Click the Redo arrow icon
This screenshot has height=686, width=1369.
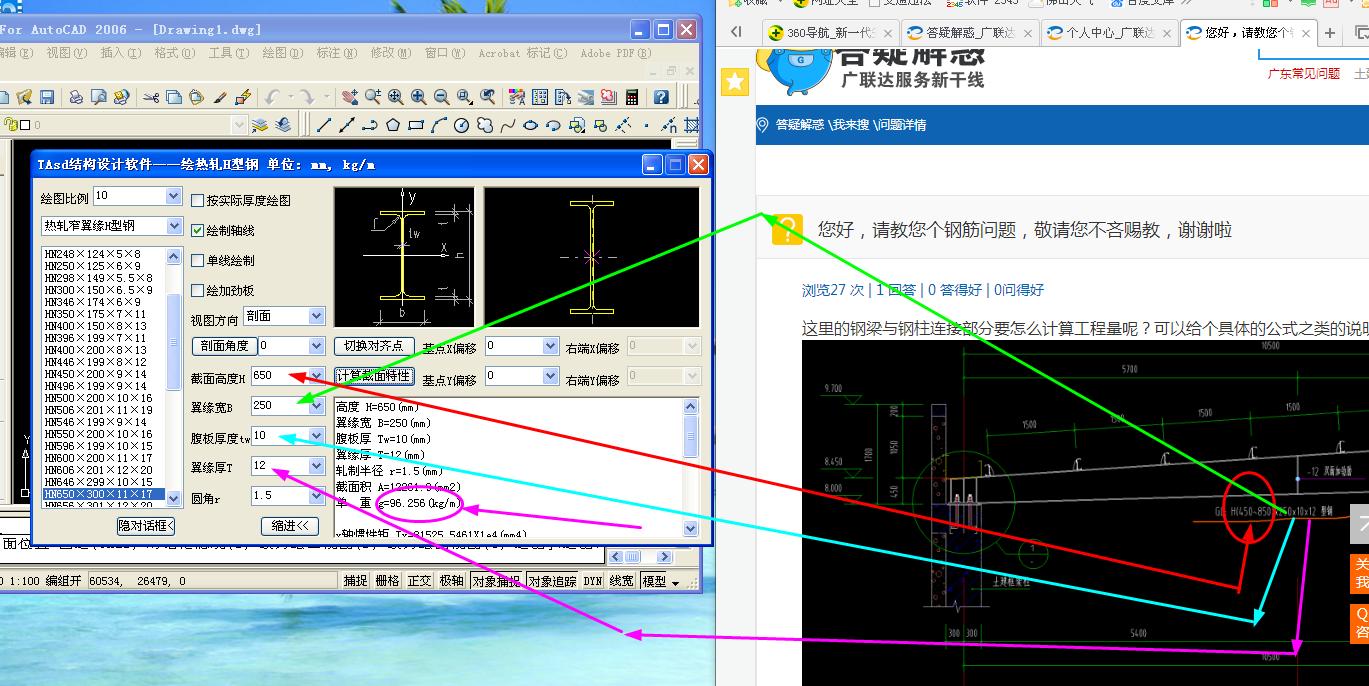tap(307, 97)
